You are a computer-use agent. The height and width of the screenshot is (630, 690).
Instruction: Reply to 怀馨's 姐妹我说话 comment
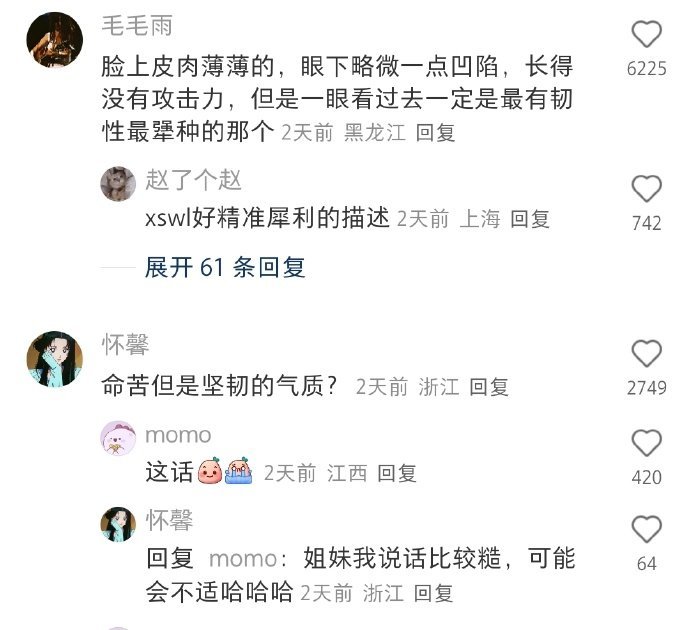(x=433, y=593)
